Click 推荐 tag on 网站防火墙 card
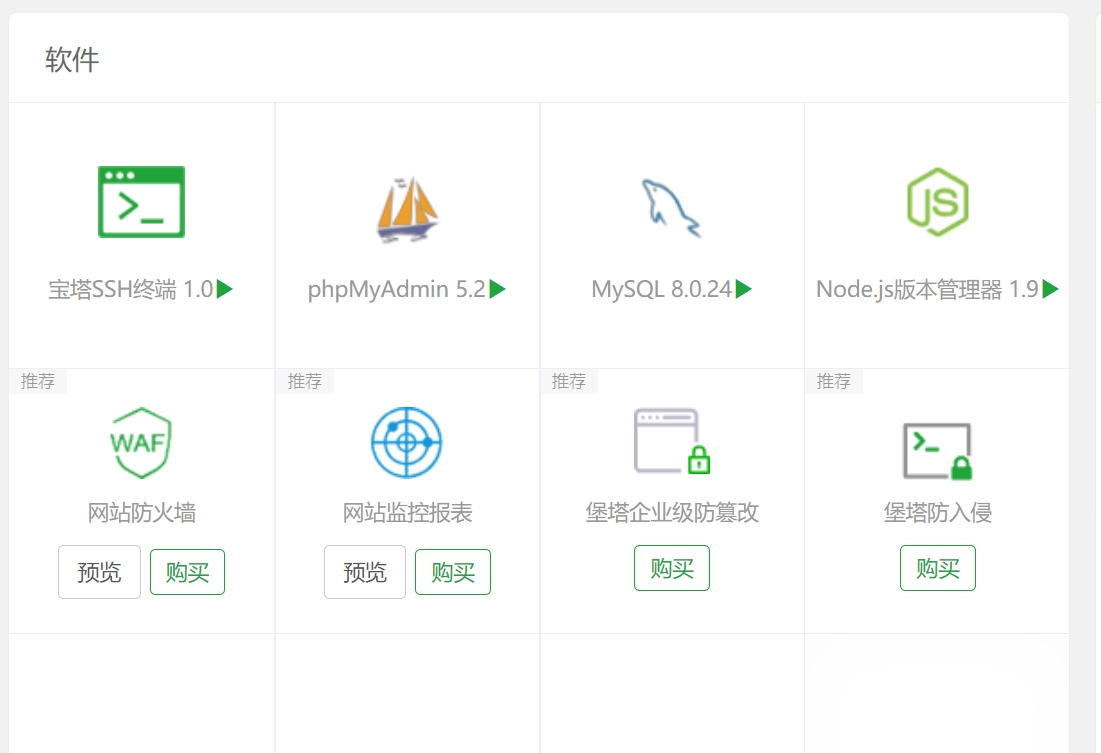The image size is (1101, 753). [x=38, y=381]
